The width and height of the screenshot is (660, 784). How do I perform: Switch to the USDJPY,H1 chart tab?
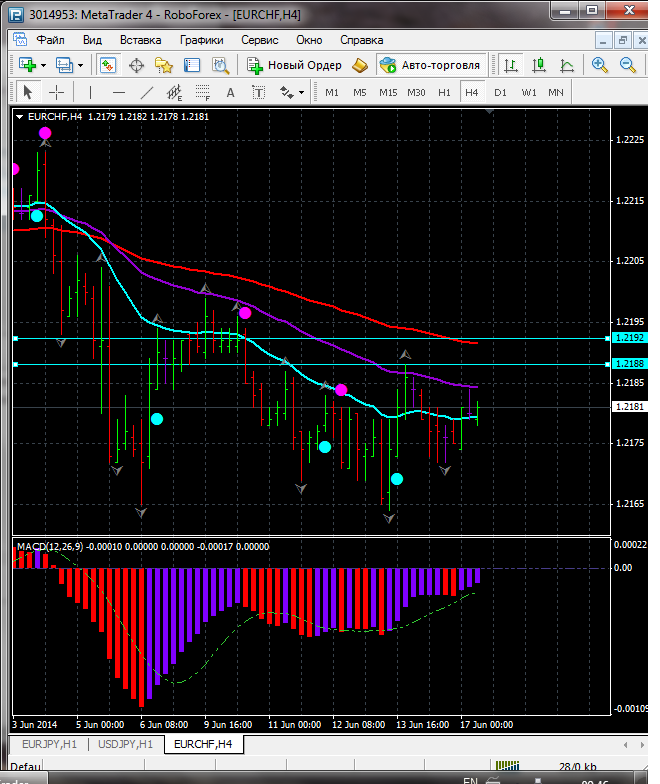tap(125, 744)
